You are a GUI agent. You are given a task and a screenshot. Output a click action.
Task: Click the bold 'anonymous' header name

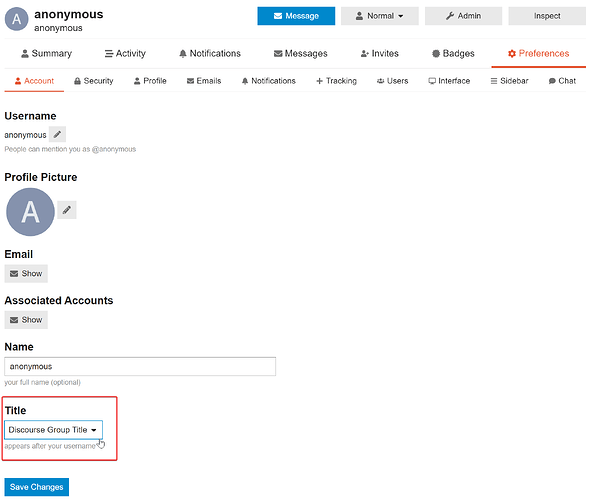(x=69, y=14)
